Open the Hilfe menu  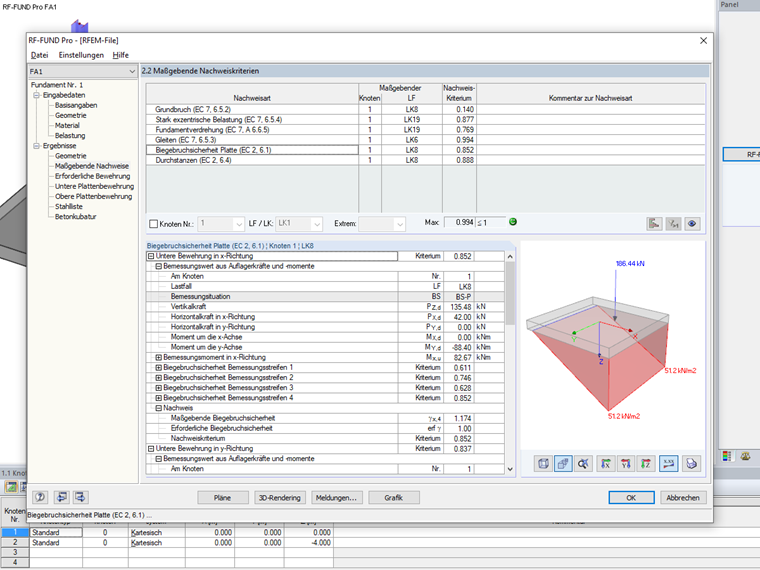click(x=121, y=55)
